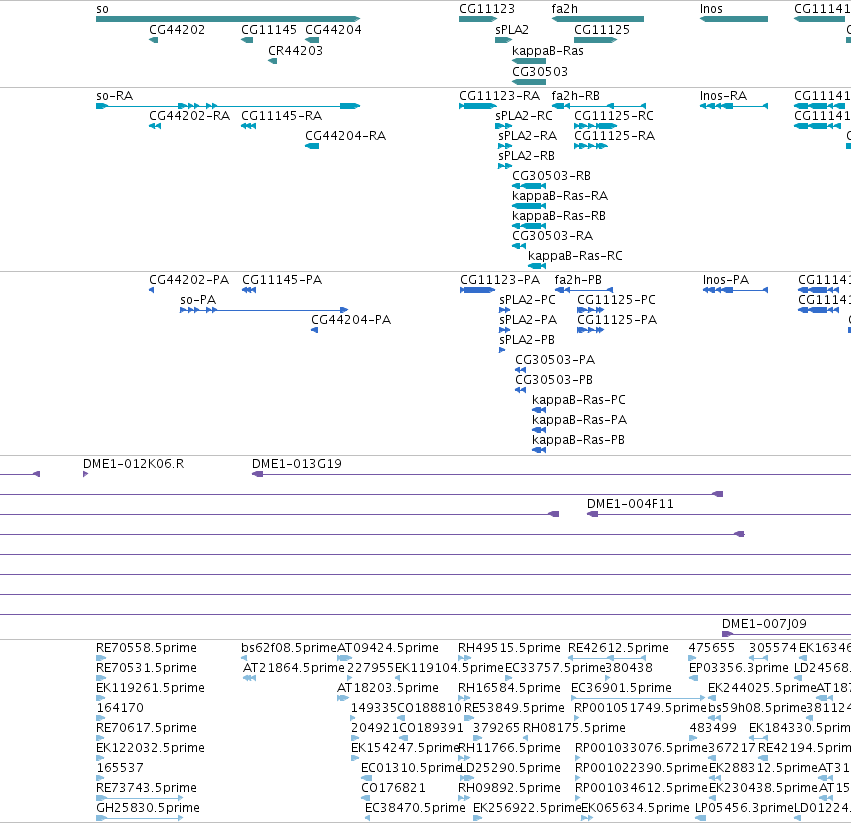Screen dimensions: 851x823
Task: Click the teal Inos gene bar
Action: point(734,19)
